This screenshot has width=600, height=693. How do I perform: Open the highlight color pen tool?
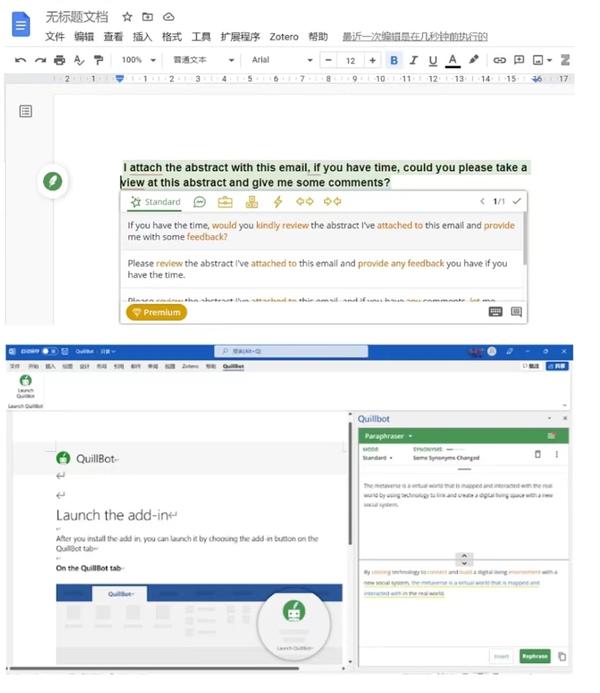tap(474, 59)
